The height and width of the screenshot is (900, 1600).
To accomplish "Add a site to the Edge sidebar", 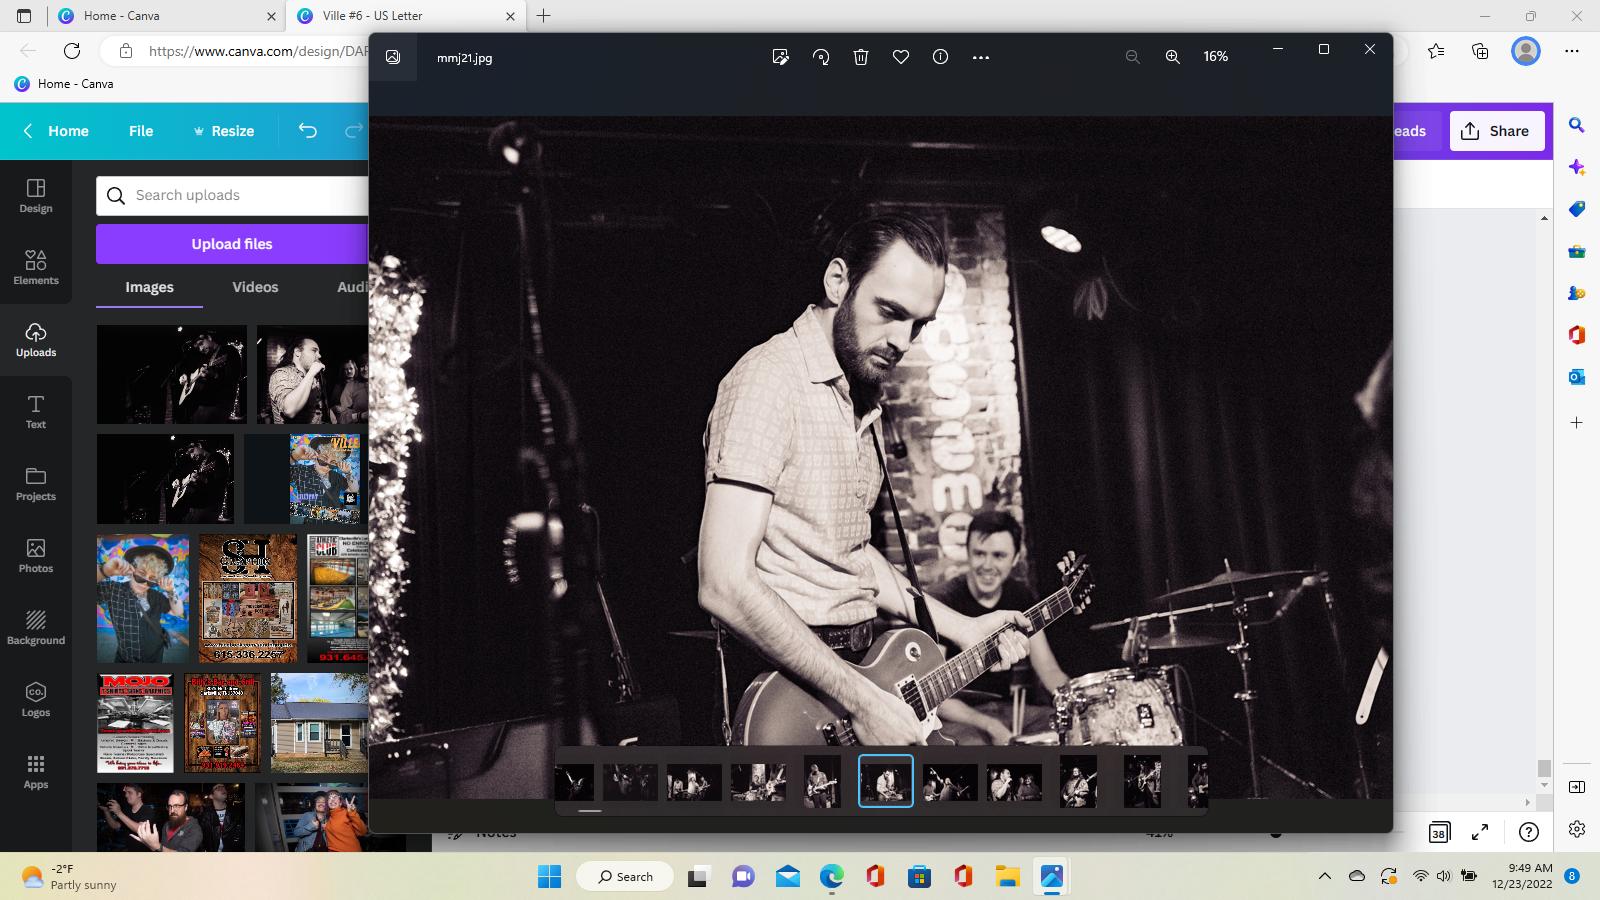I will coord(1577,423).
